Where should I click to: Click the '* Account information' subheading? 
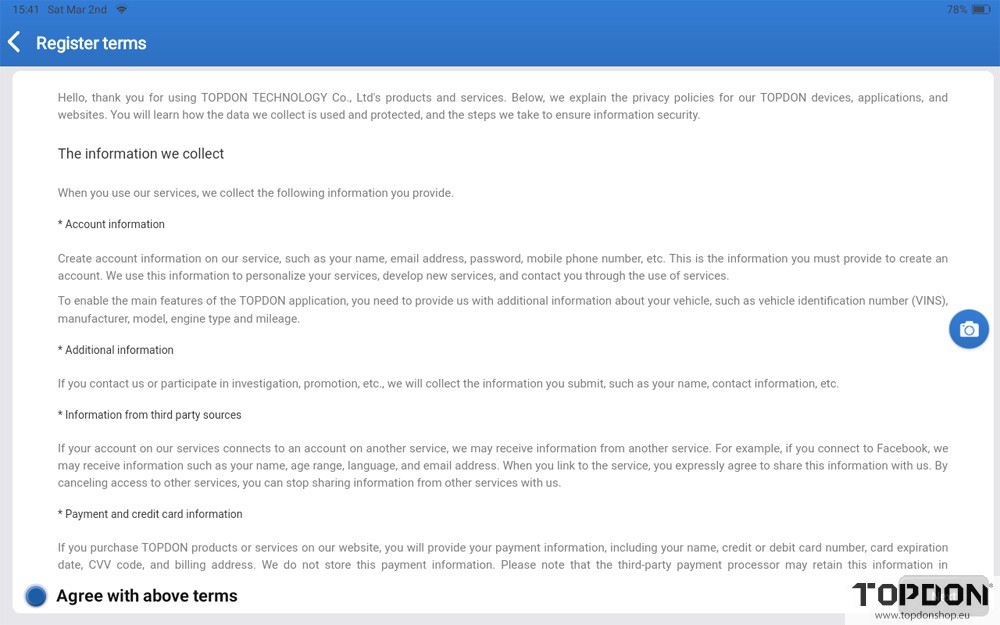pyautogui.click(x=111, y=224)
